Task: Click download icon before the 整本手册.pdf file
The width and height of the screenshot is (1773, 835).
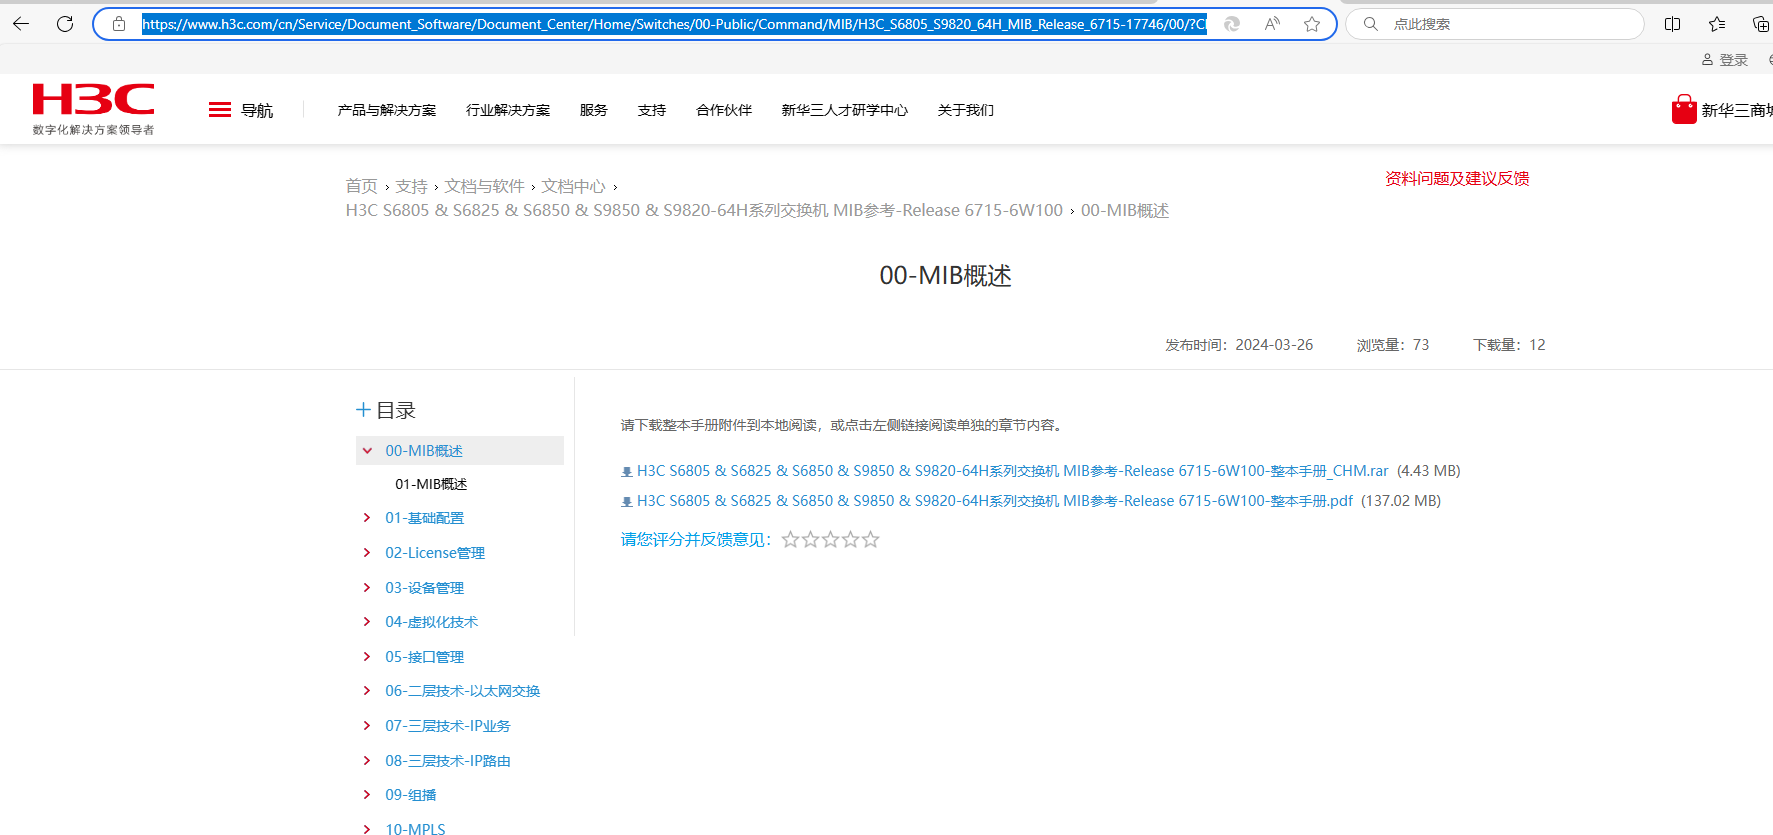Action: point(627,502)
